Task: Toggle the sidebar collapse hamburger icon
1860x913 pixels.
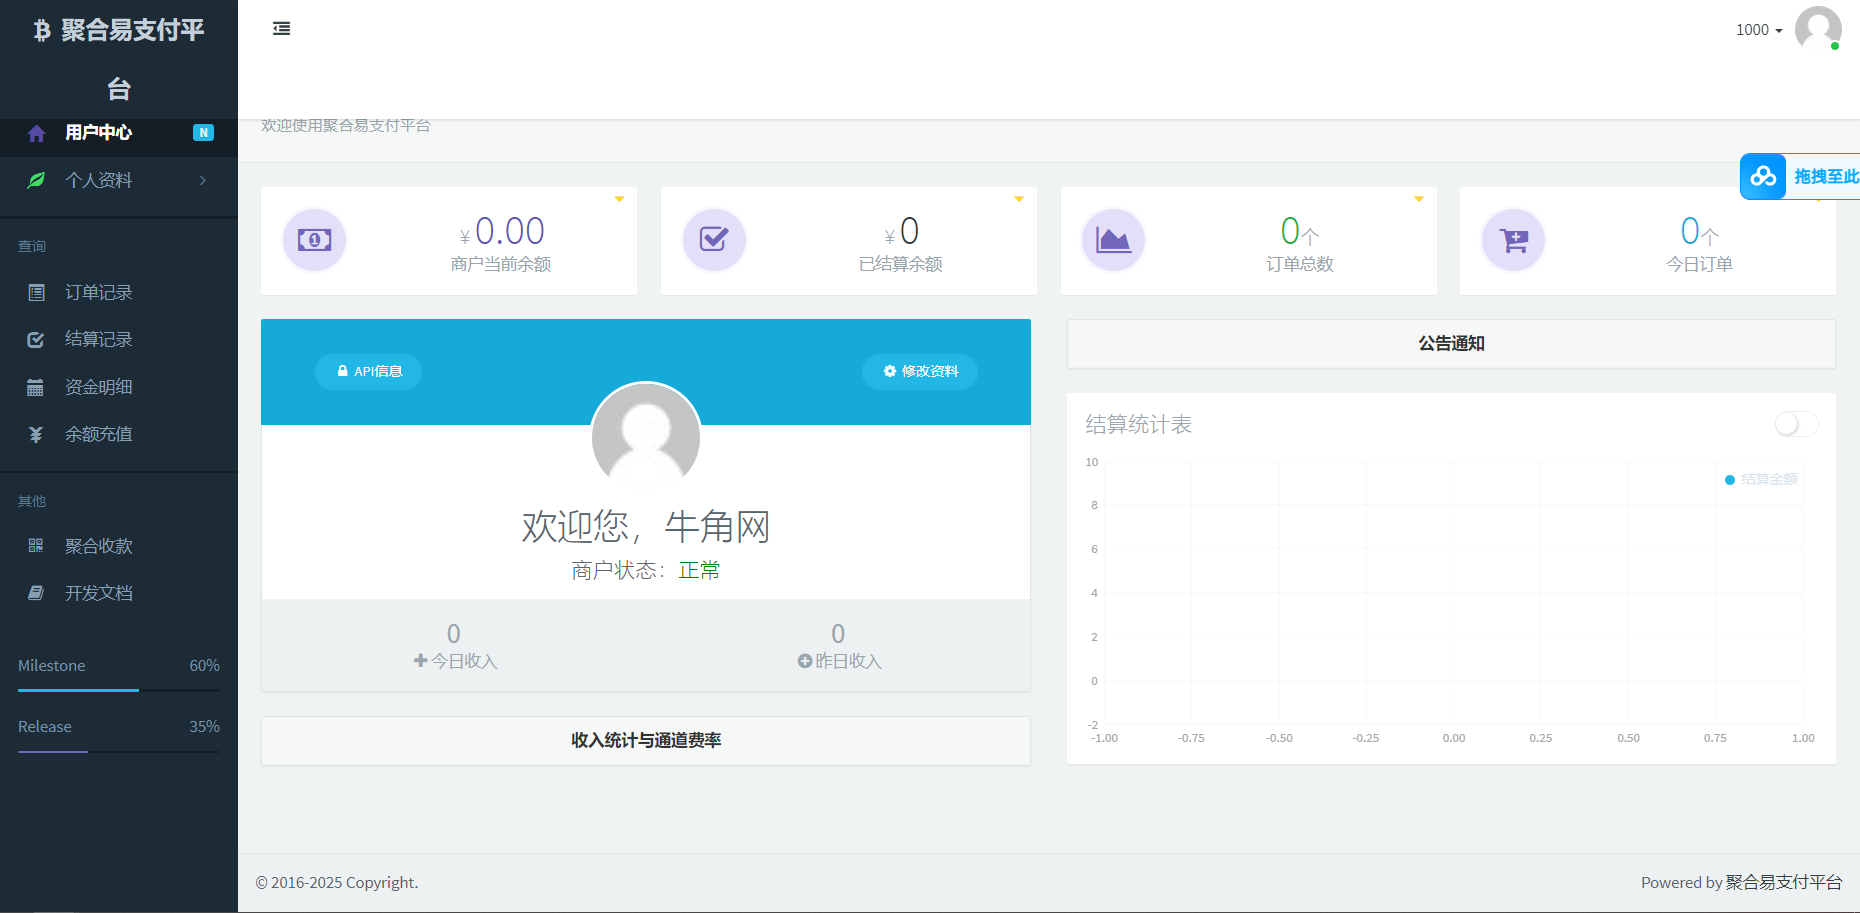Action: click(x=282, y=29)
